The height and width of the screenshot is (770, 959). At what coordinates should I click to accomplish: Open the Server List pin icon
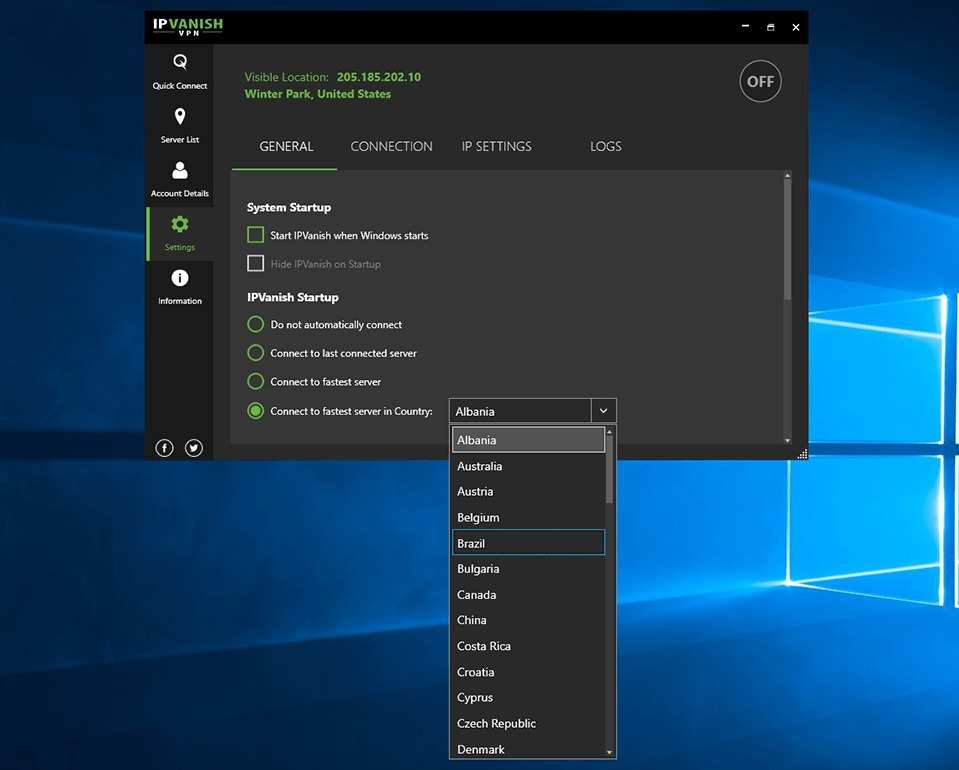[180, 116]
